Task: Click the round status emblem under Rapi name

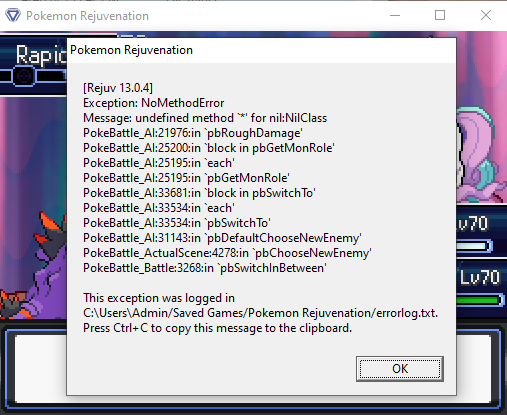Action: [x=24, y=76]
